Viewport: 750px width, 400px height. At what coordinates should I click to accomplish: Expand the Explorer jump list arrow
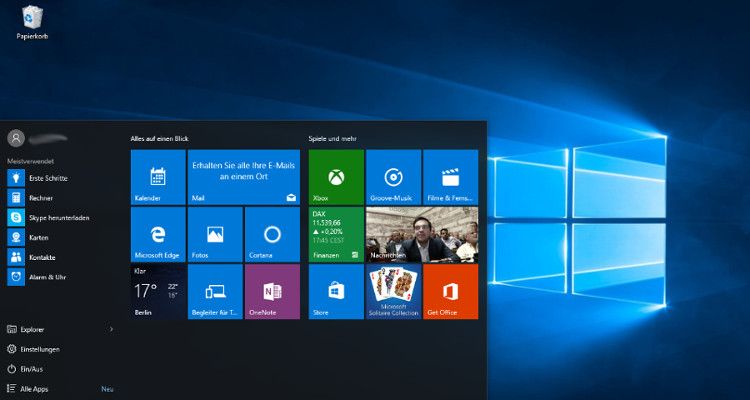point(111,329)
